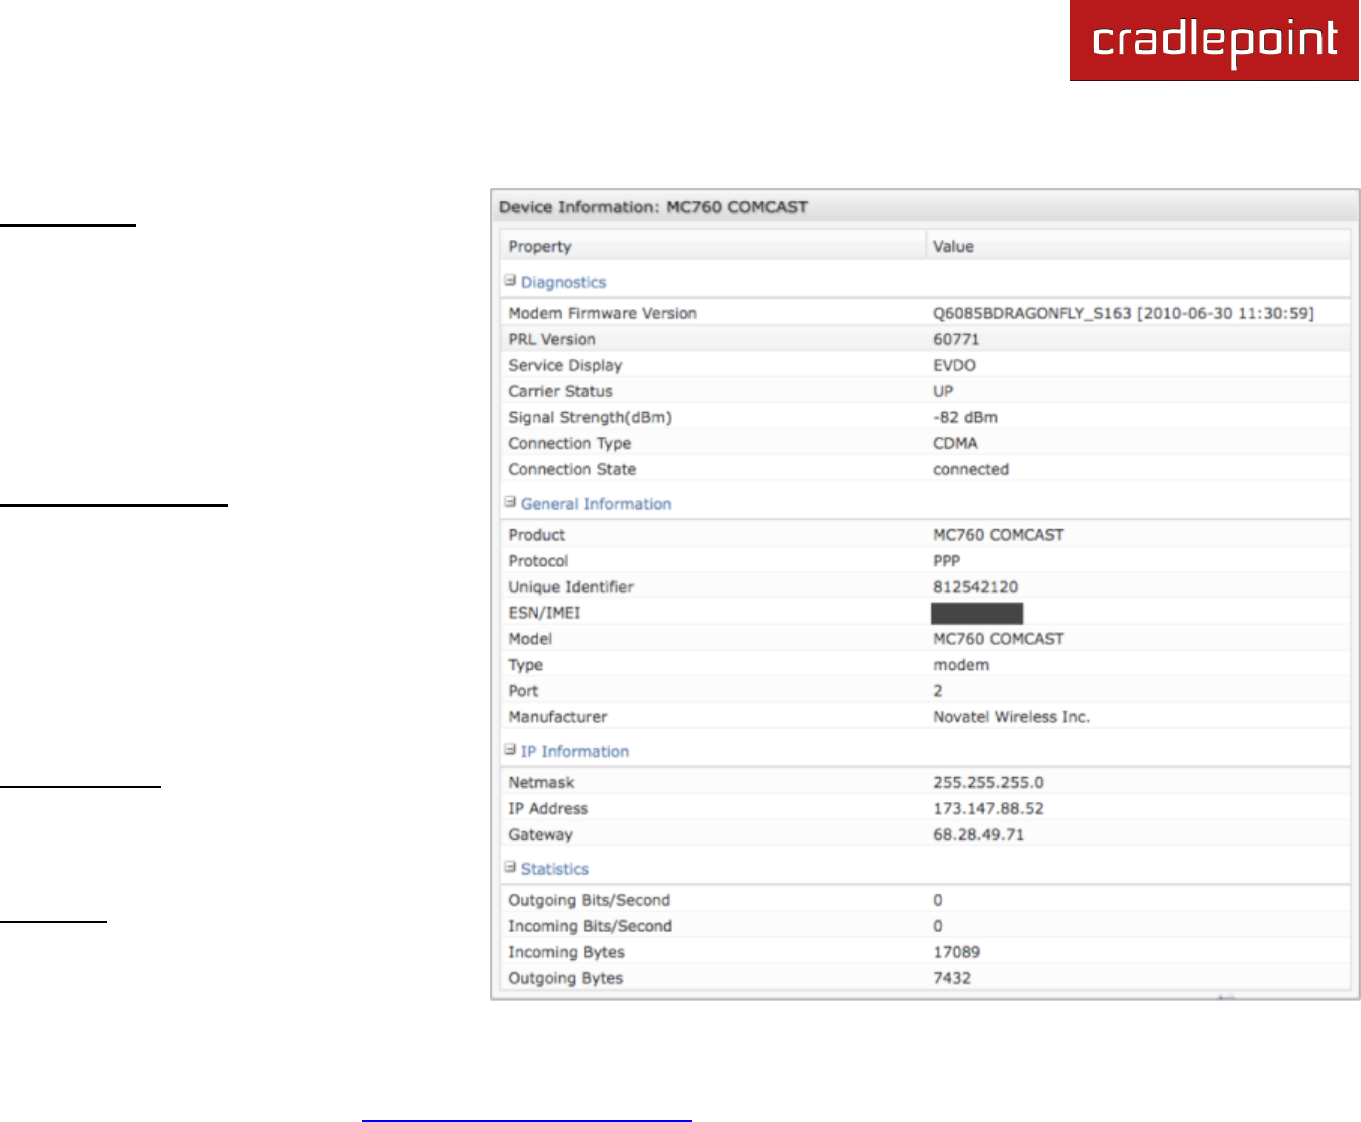1361x1122 pixels.
Task: Select the Novatel Wireless Inc. value
Action: click(x=1011, y=717)
